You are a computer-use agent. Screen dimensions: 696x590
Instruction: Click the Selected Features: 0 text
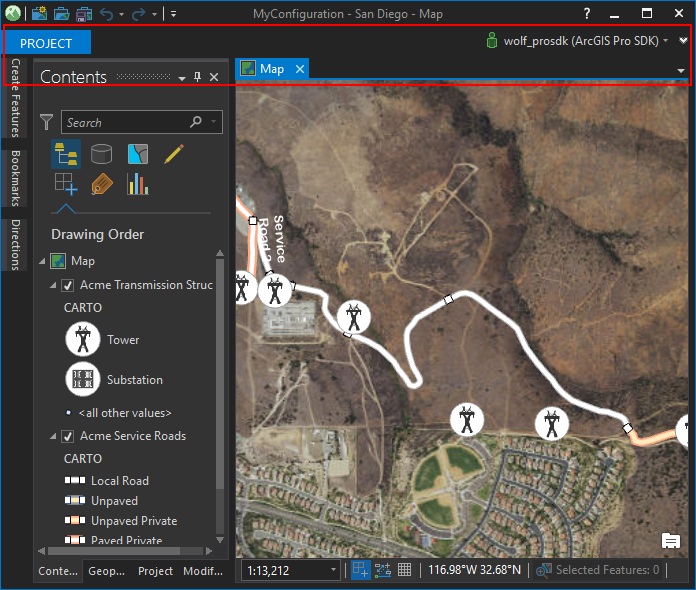point(607,570)
